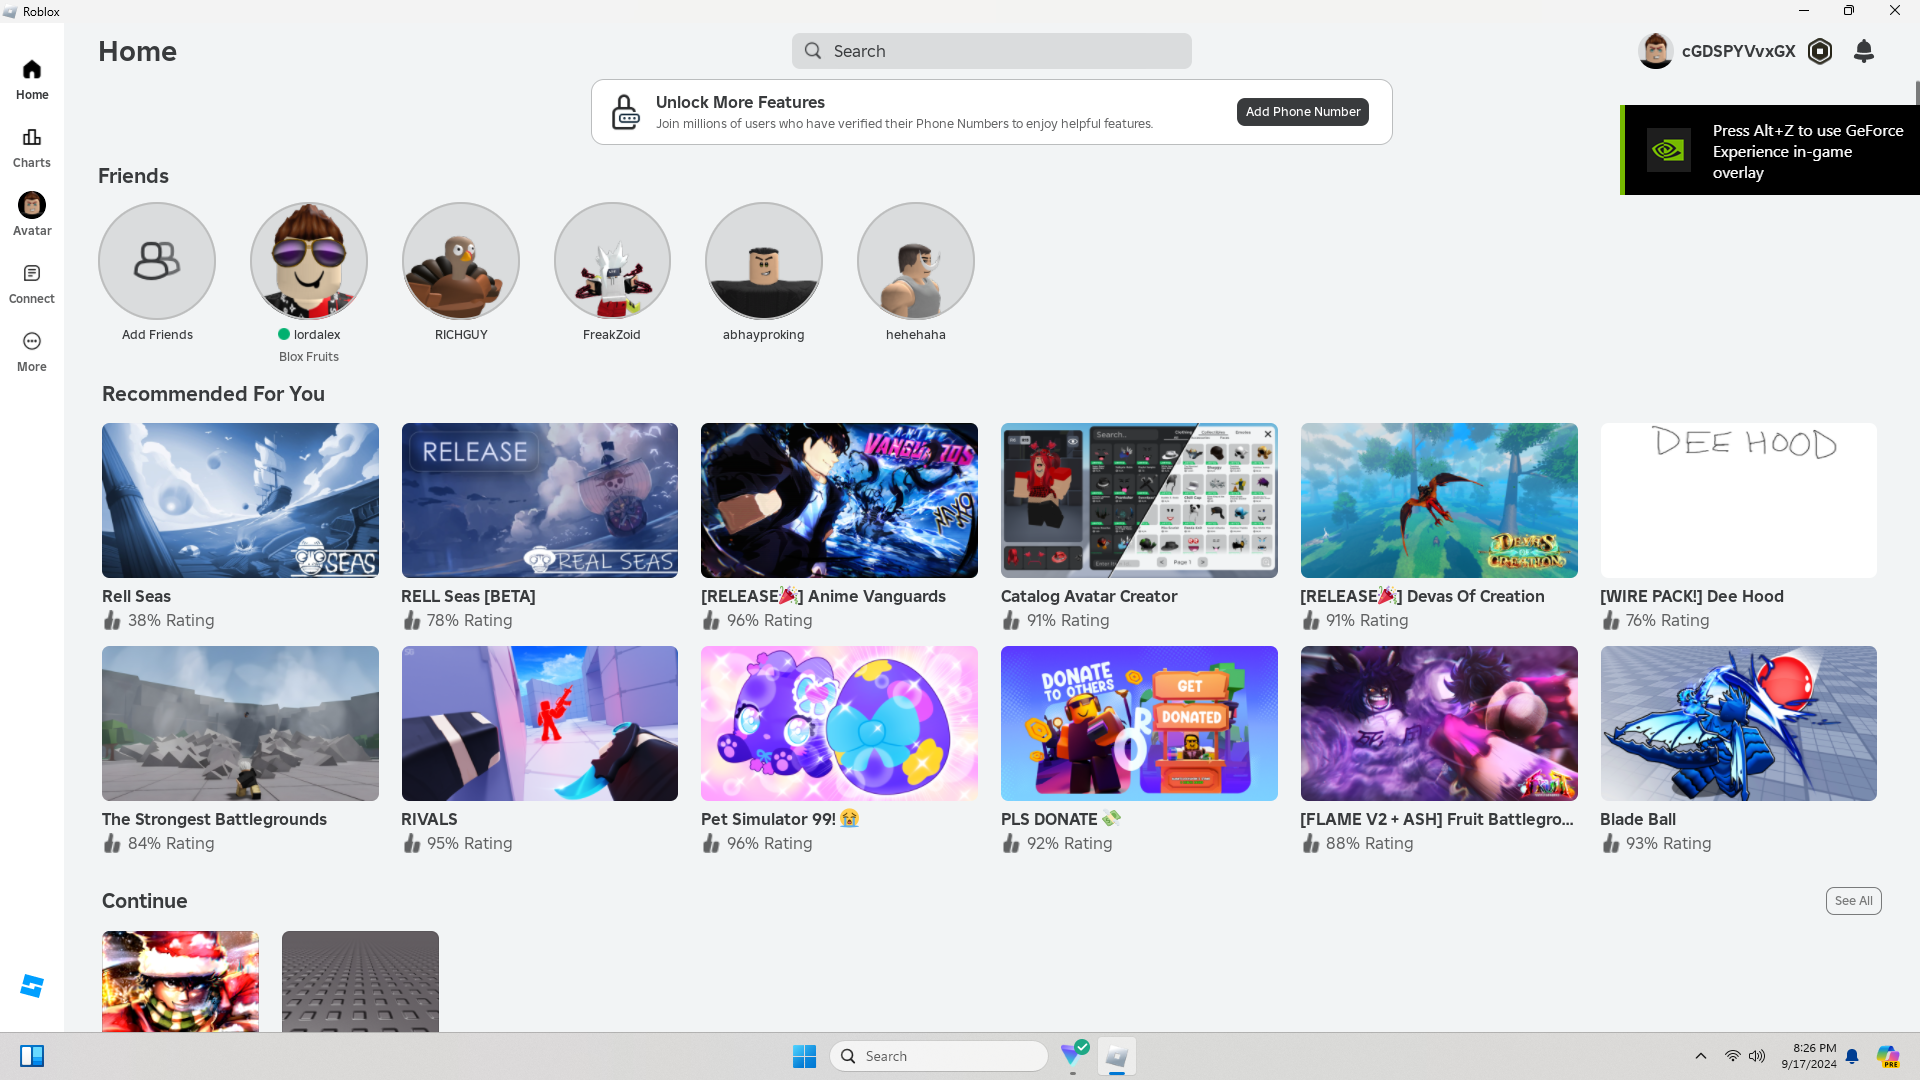Click the volume icon in the system tray
The width and height of the screenshot is (1920, 1080).
1757,1056
